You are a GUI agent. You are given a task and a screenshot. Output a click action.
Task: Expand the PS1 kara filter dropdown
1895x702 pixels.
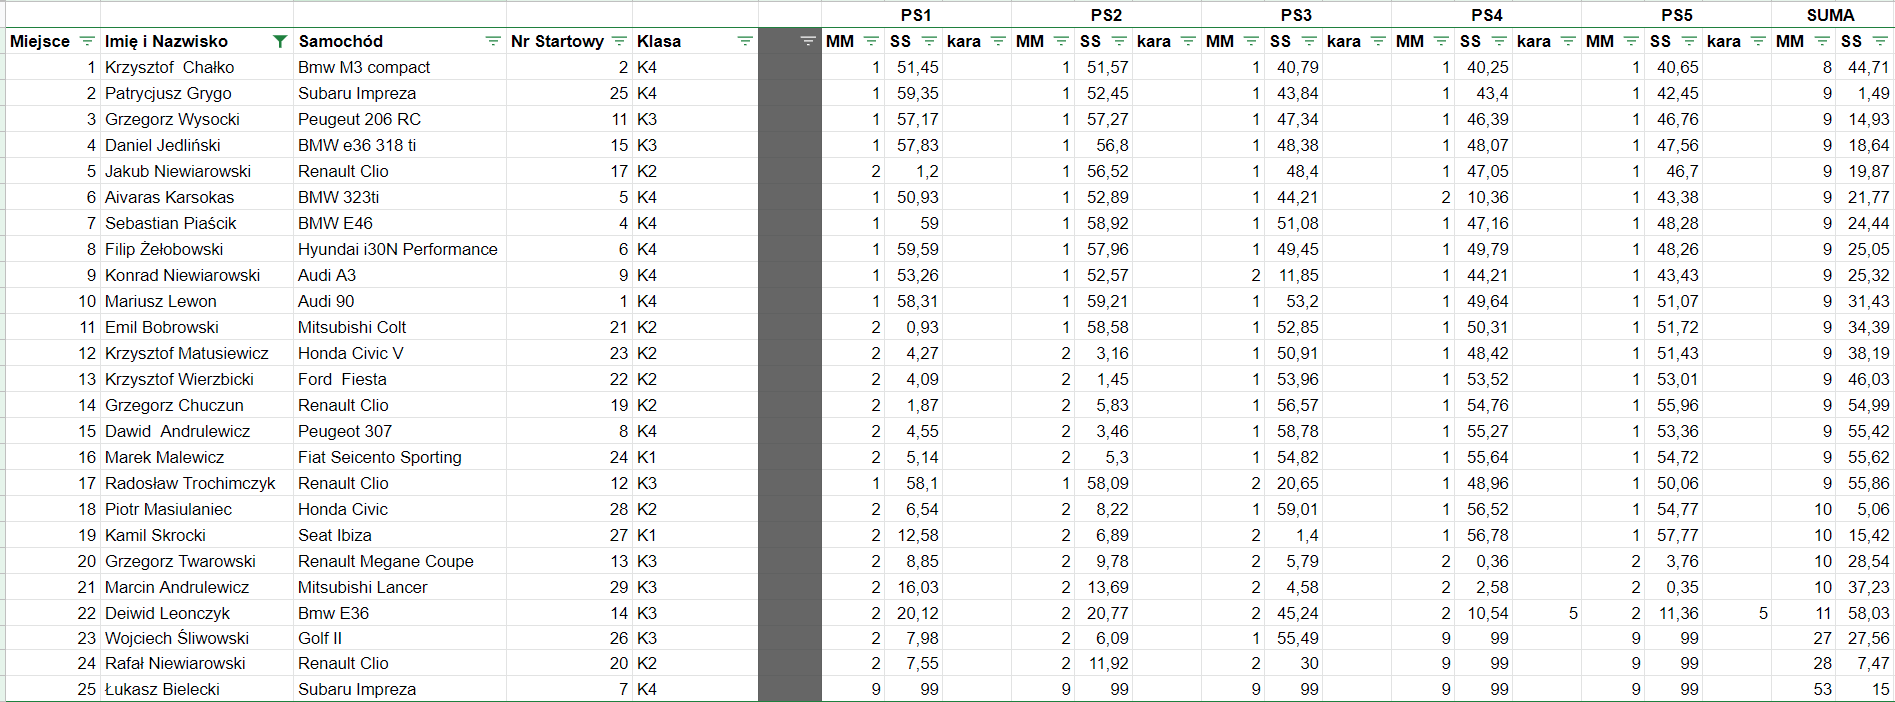point(998,41)
